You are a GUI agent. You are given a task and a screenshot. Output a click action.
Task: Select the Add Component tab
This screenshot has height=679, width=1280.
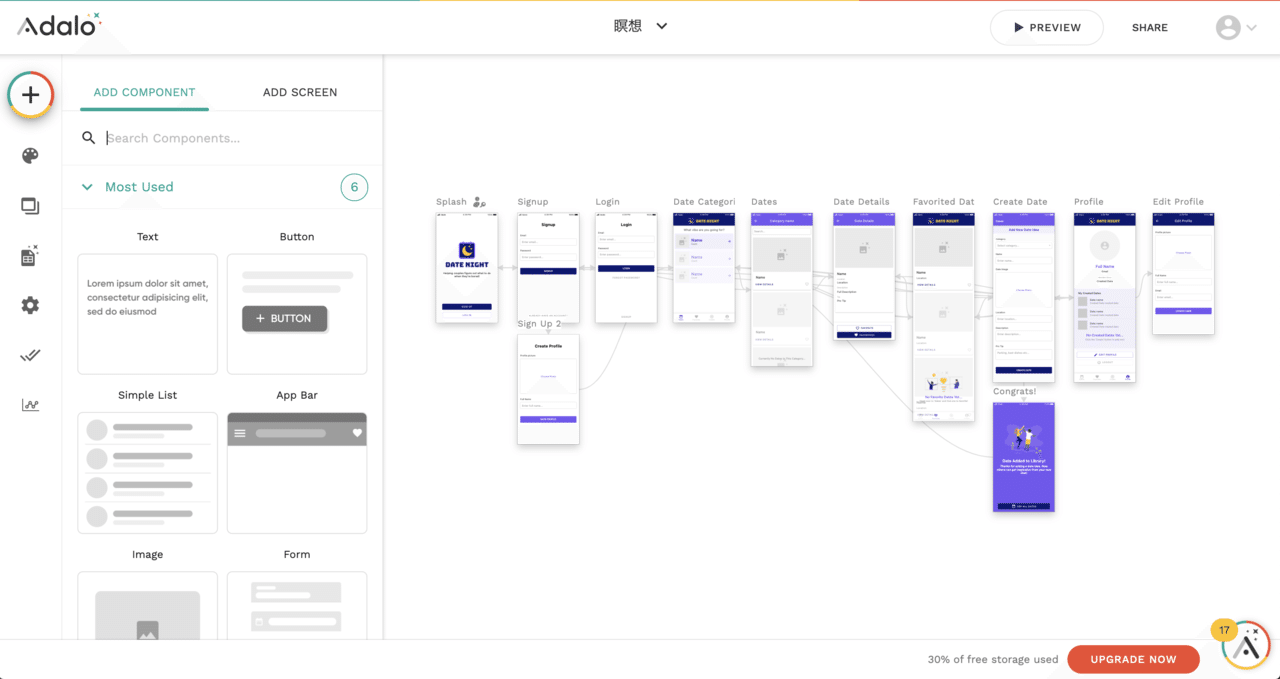pos(144,92)
